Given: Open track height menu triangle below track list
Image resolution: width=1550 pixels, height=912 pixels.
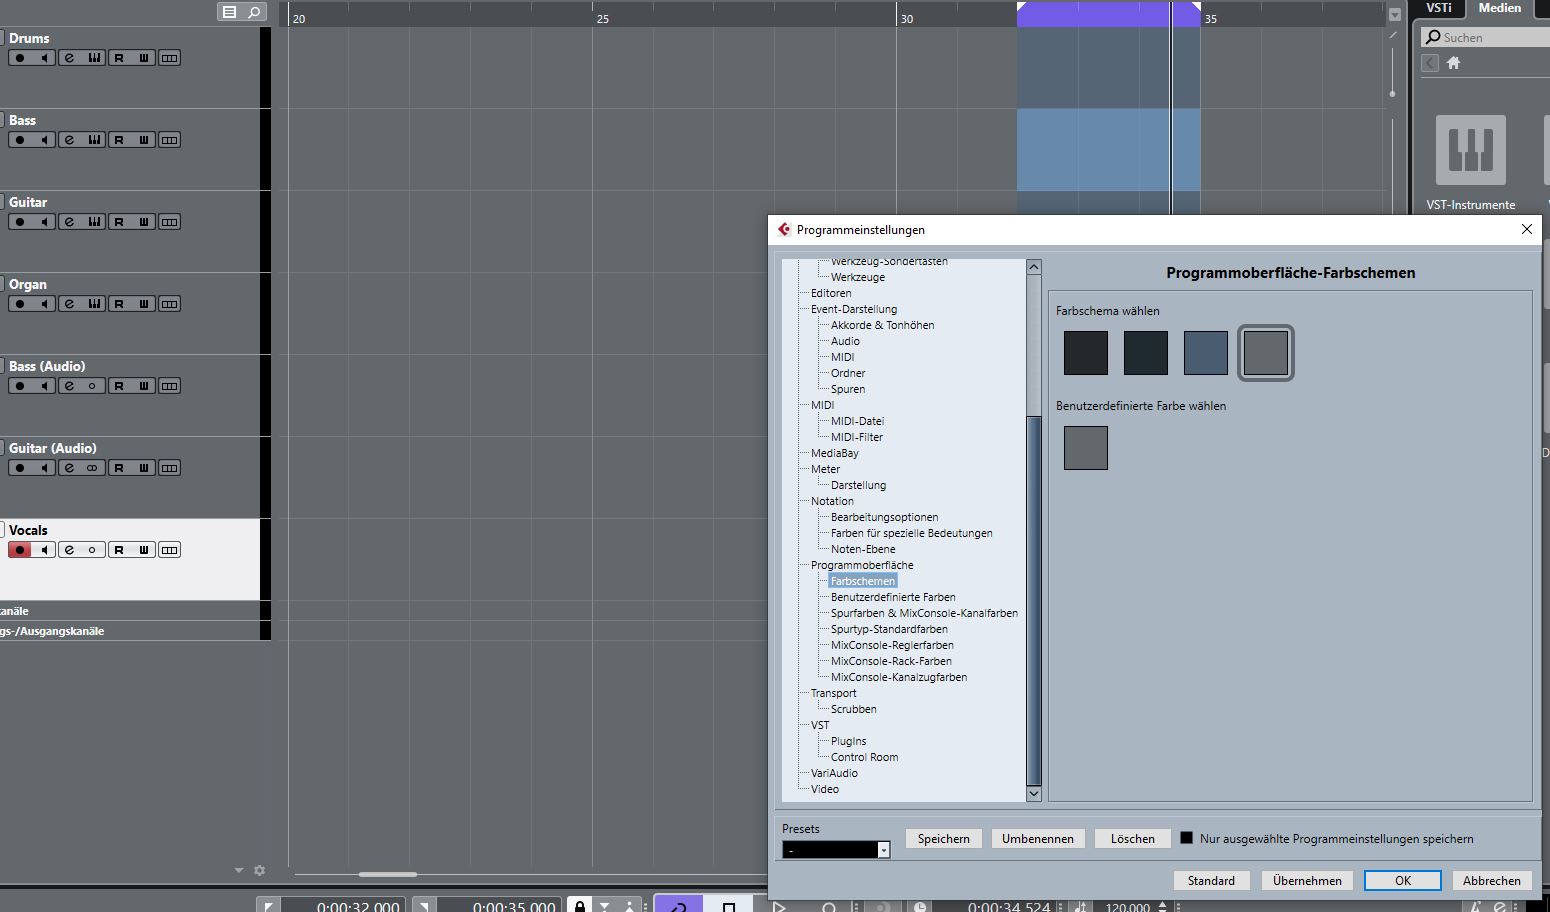Looking at the screenshot, I should 239,871.
